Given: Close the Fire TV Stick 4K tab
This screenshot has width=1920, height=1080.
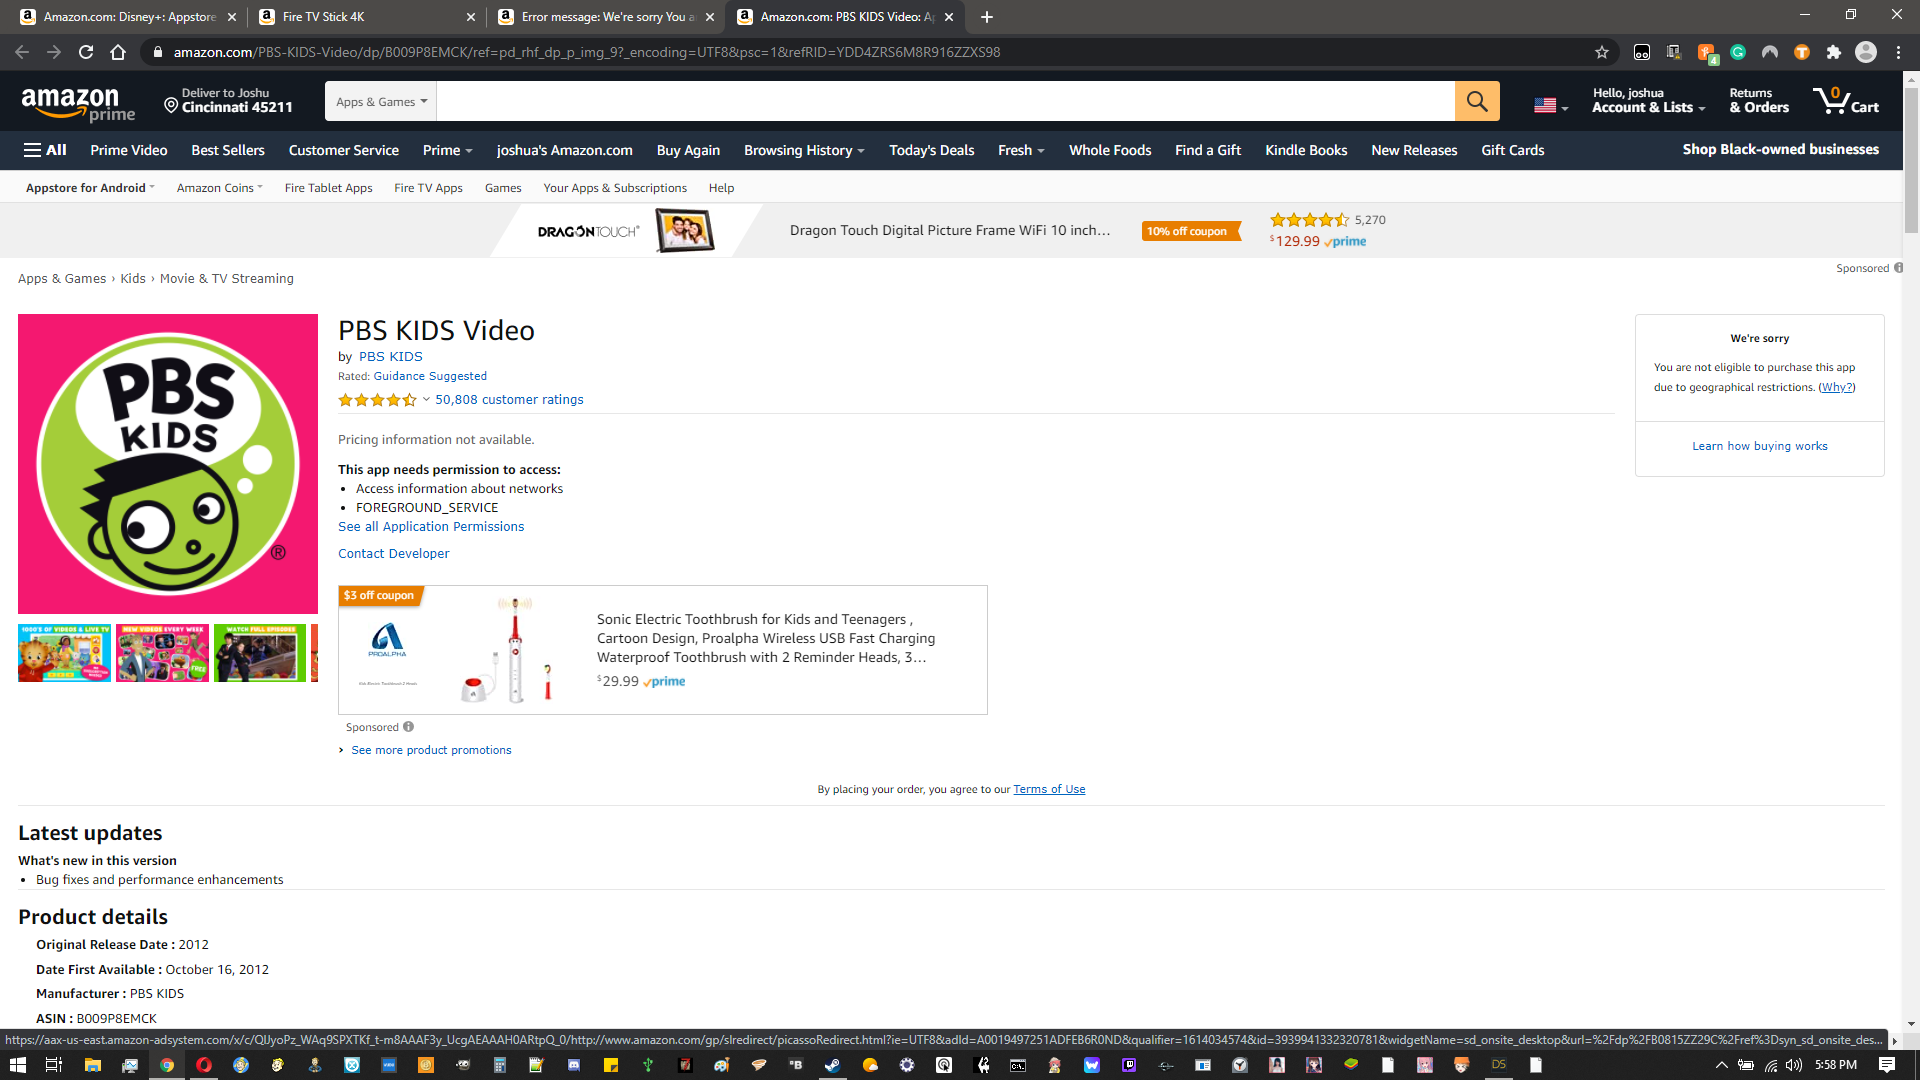Looking at the screenshot, I should 471,17.
